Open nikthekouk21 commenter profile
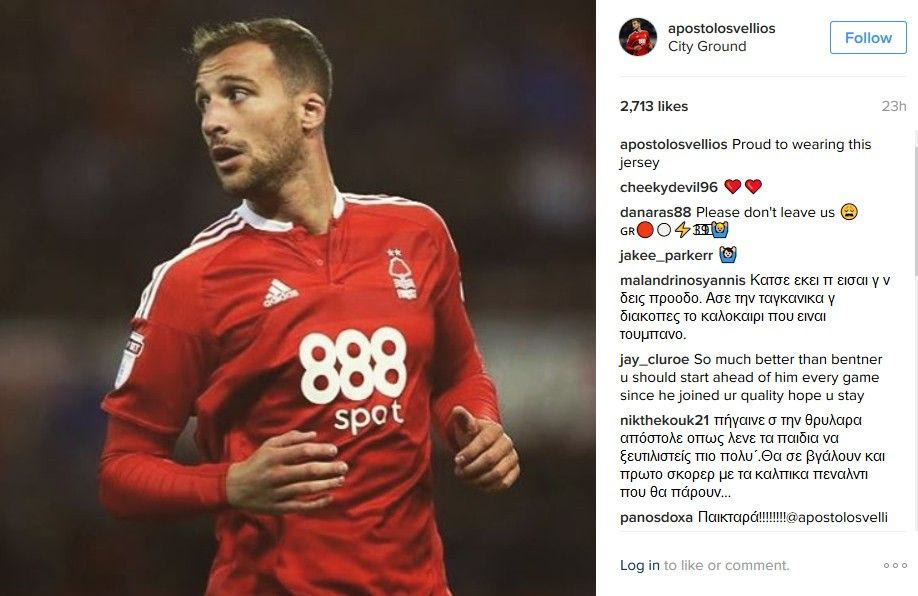 (x=664, y=420)
